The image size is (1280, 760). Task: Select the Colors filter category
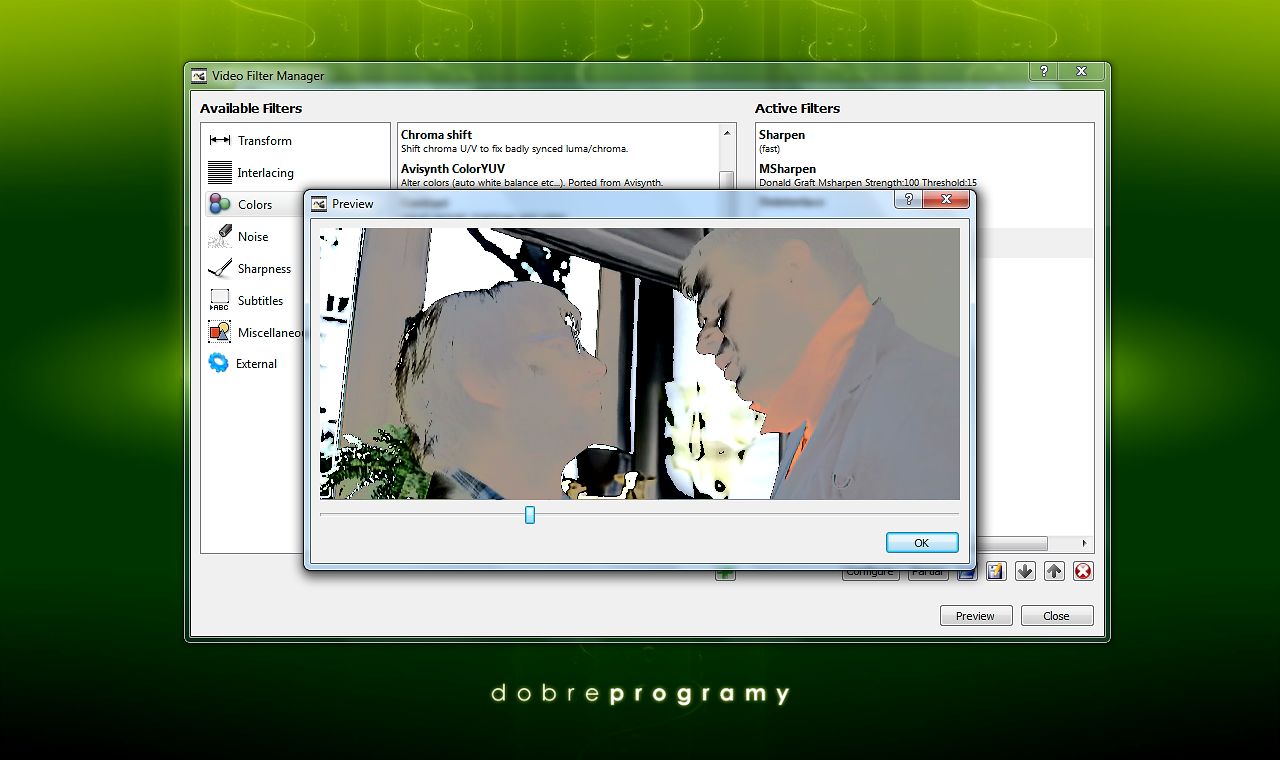click(x=255, y=205)
